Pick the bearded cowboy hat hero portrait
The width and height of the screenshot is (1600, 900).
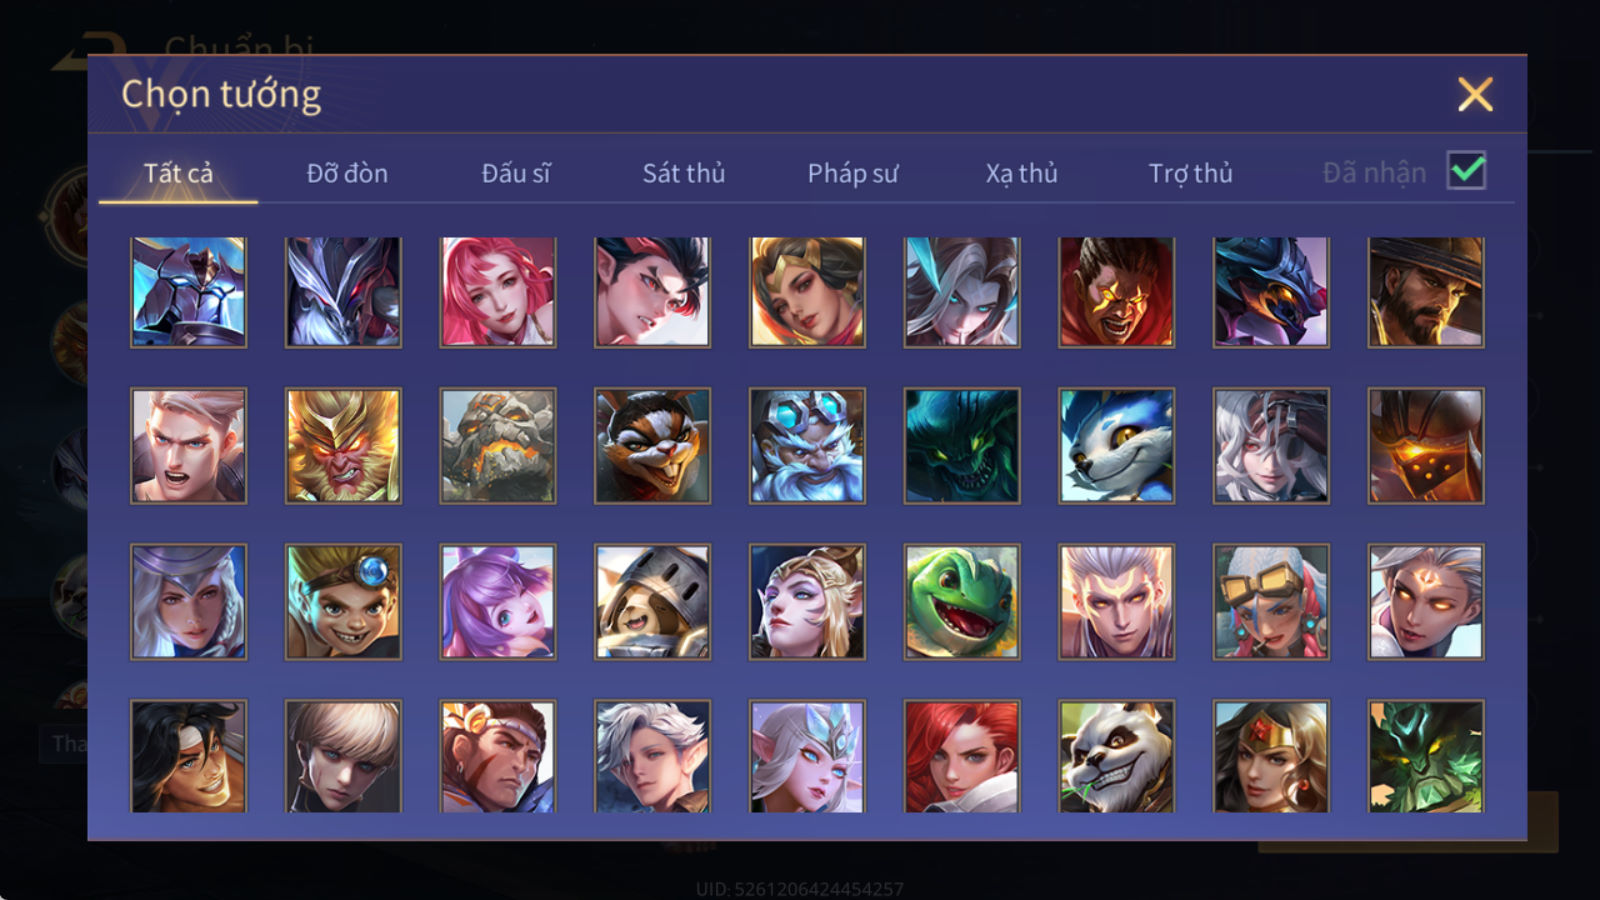[x=1426, y=292]
